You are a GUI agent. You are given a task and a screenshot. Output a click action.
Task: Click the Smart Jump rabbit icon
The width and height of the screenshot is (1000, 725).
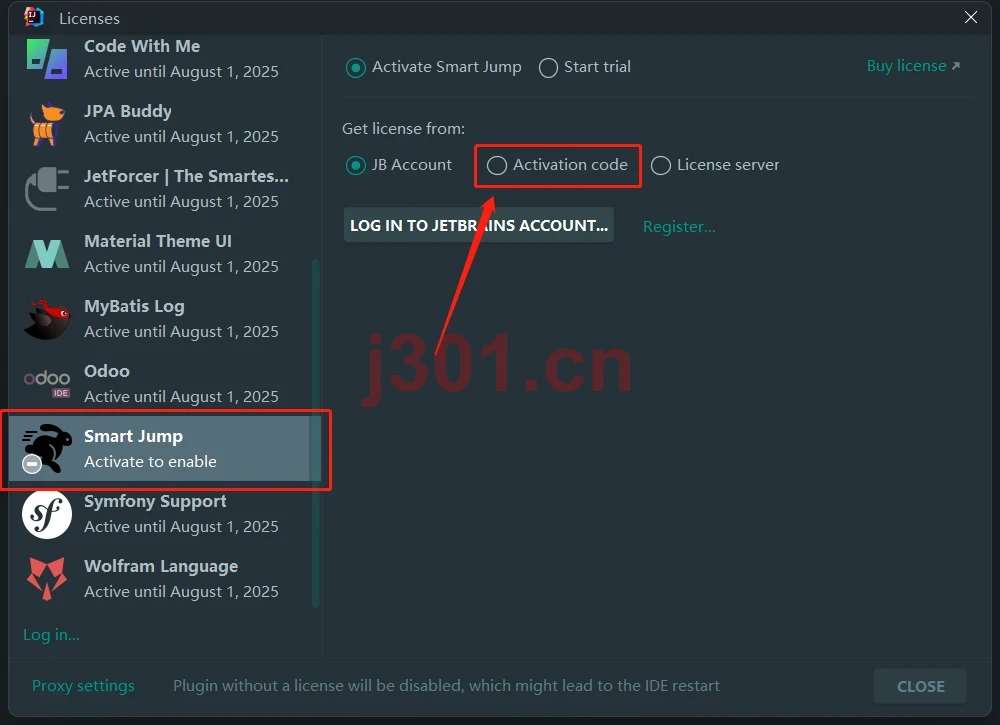click(47, 448)
